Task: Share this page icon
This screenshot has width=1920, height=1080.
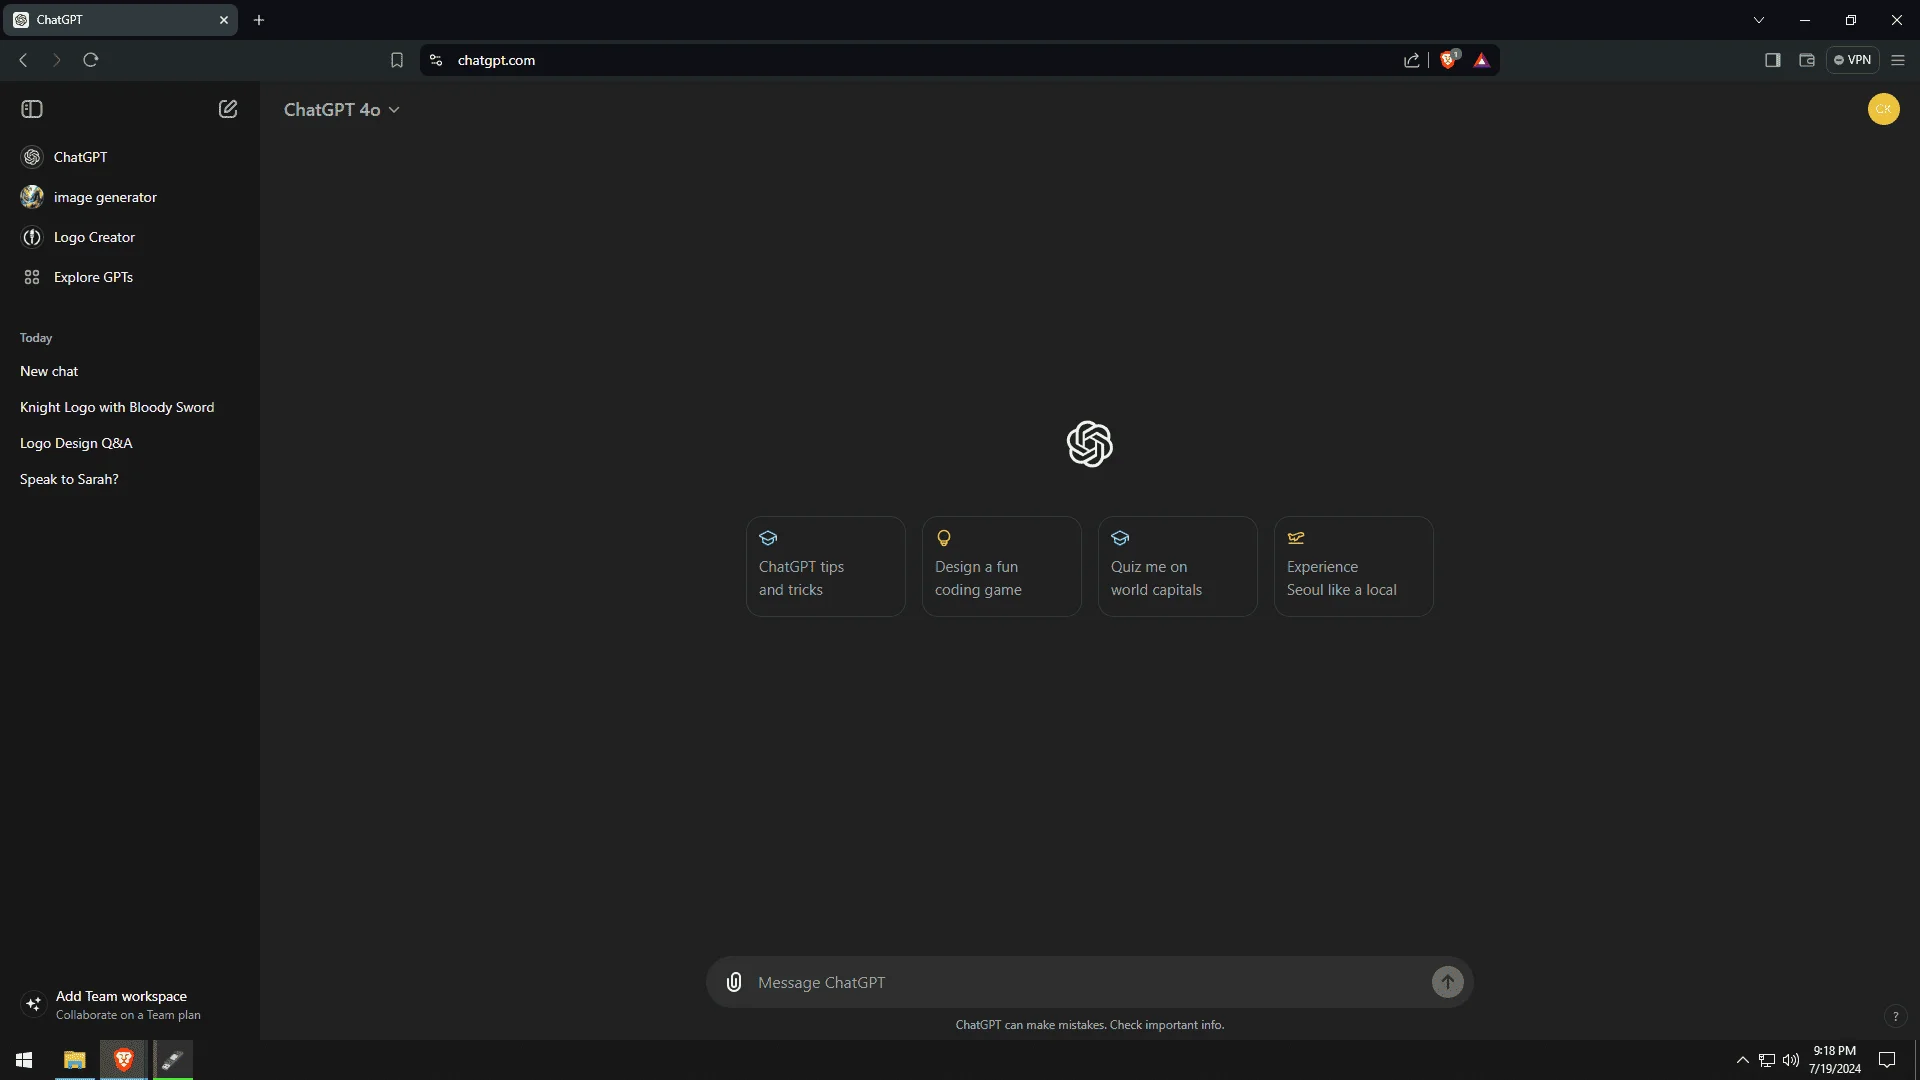Action: pos(1412,60)
